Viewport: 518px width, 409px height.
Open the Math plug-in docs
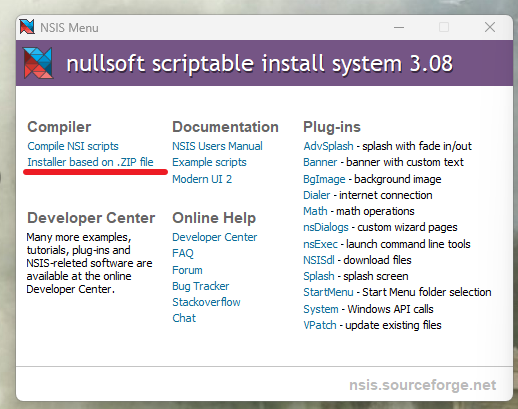click(x=315, y=211)
